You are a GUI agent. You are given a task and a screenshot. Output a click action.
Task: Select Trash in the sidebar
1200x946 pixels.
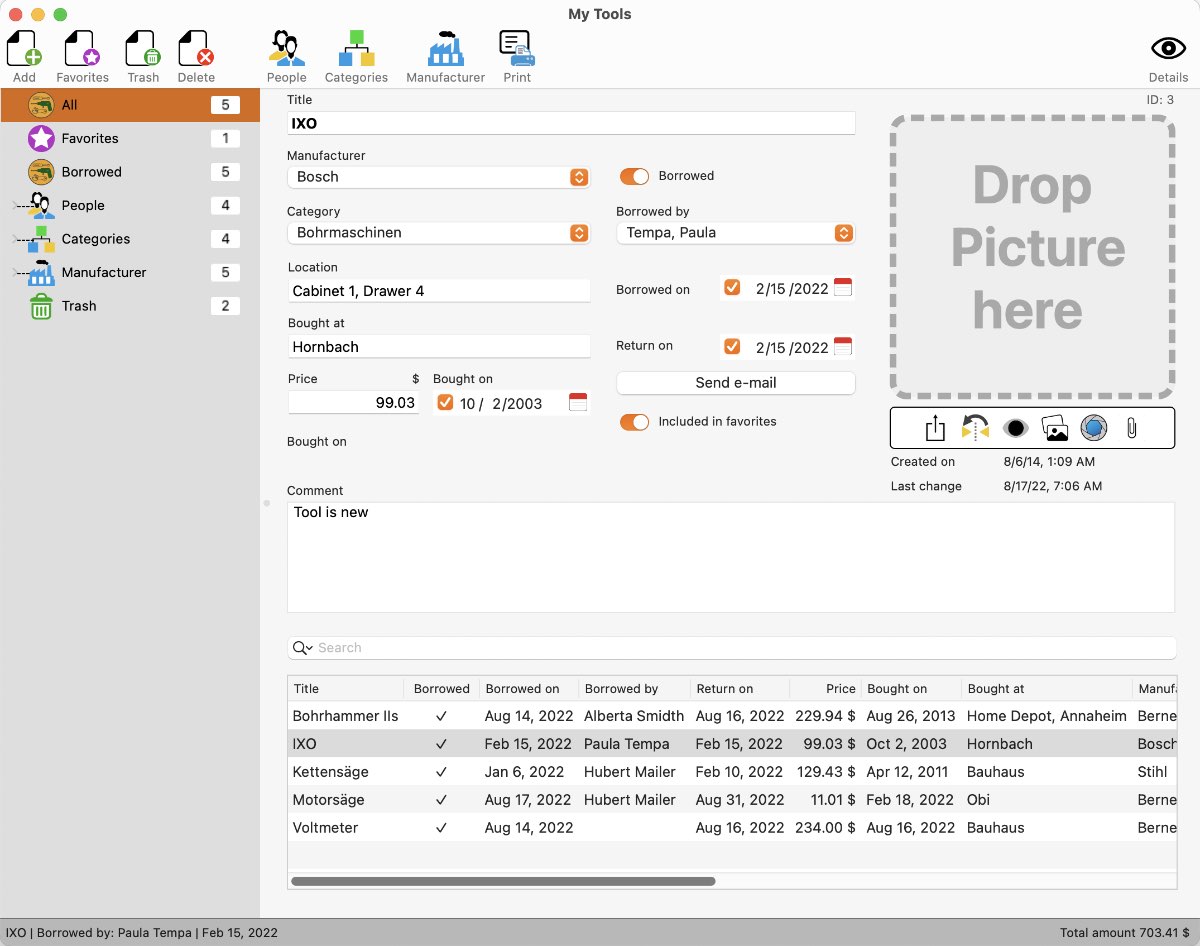pos(130,306)
